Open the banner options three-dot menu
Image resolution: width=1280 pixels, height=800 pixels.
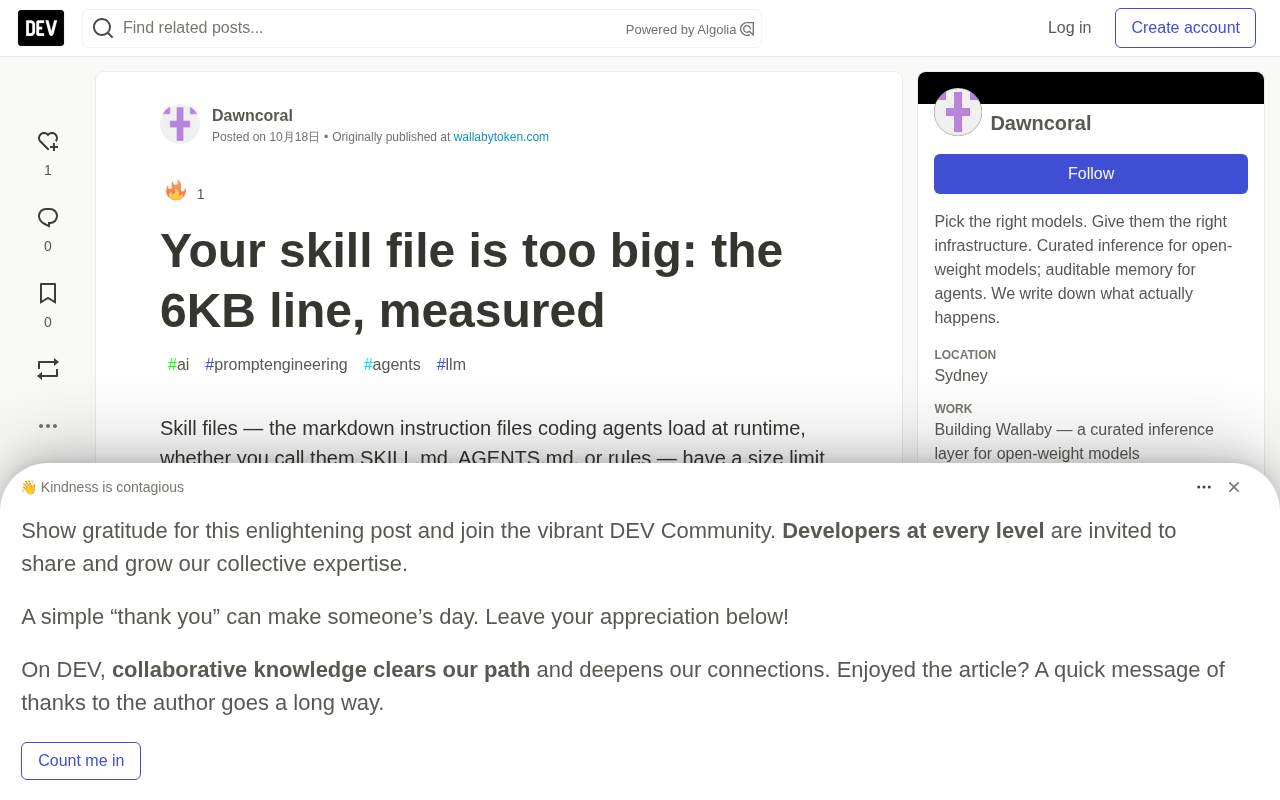[1204, 487]
